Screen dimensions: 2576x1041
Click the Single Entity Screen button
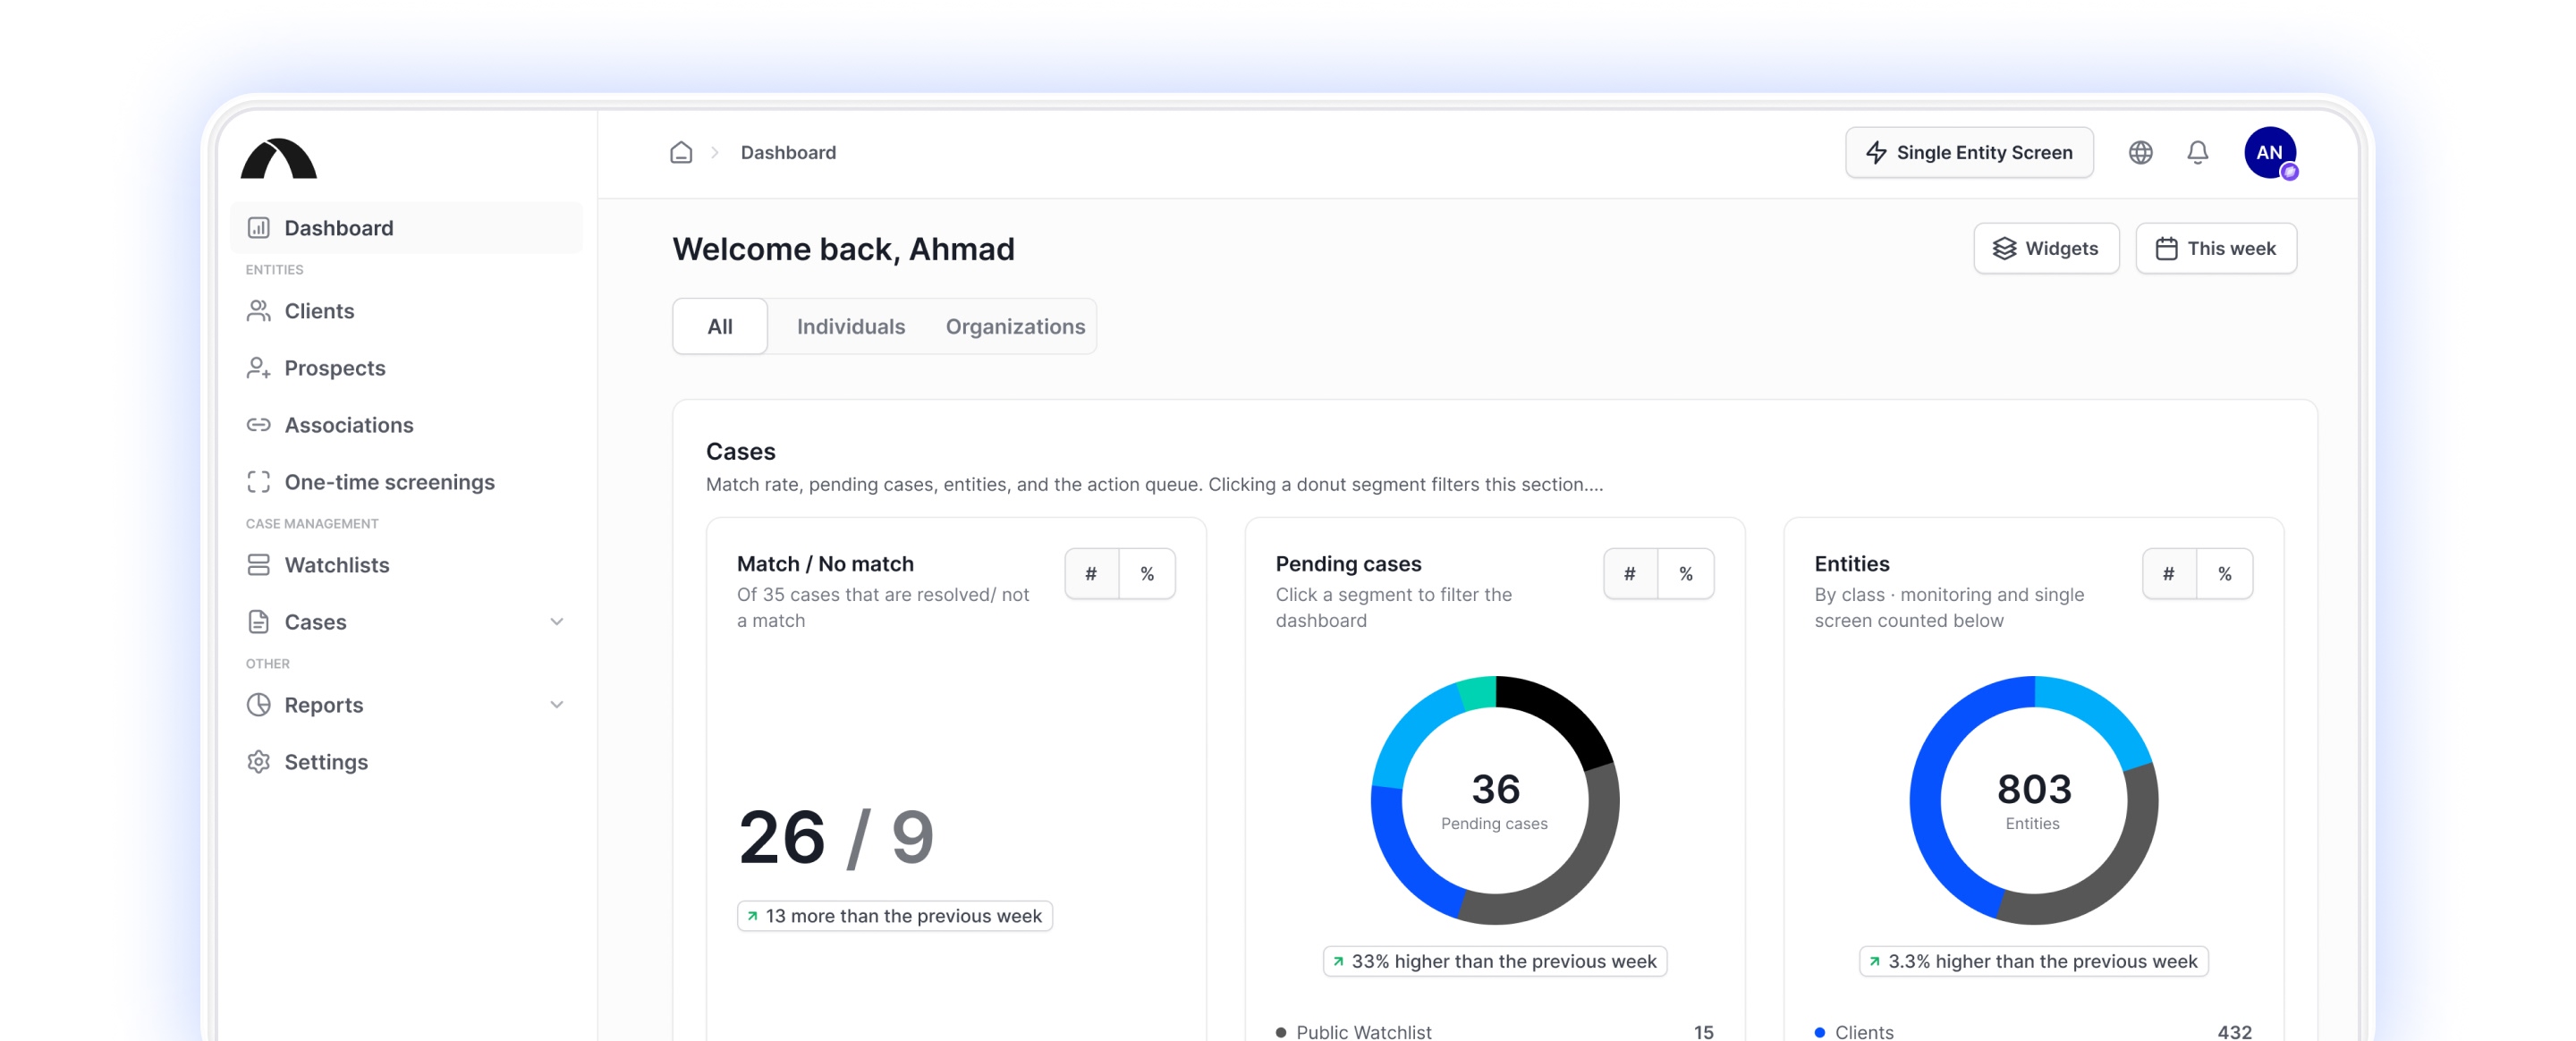pos(1969,152)
